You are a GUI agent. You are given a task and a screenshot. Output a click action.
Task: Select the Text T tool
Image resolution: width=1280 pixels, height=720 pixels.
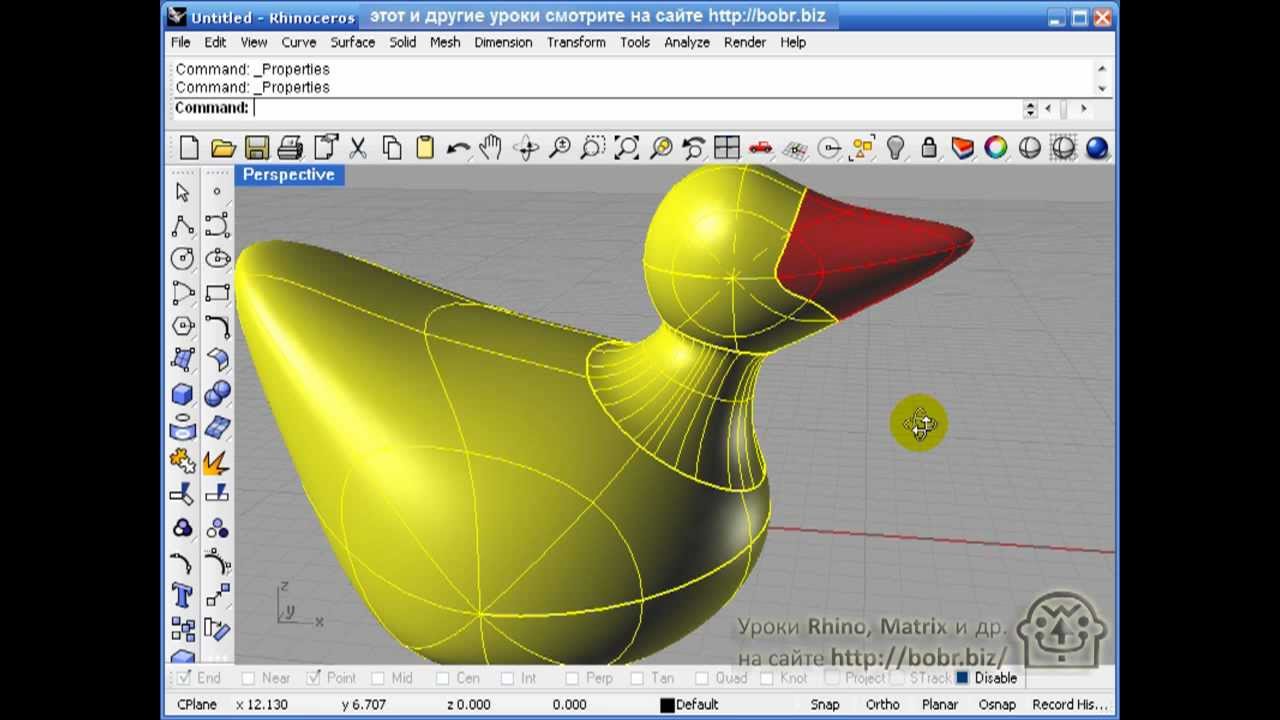[x=182, y=596]
